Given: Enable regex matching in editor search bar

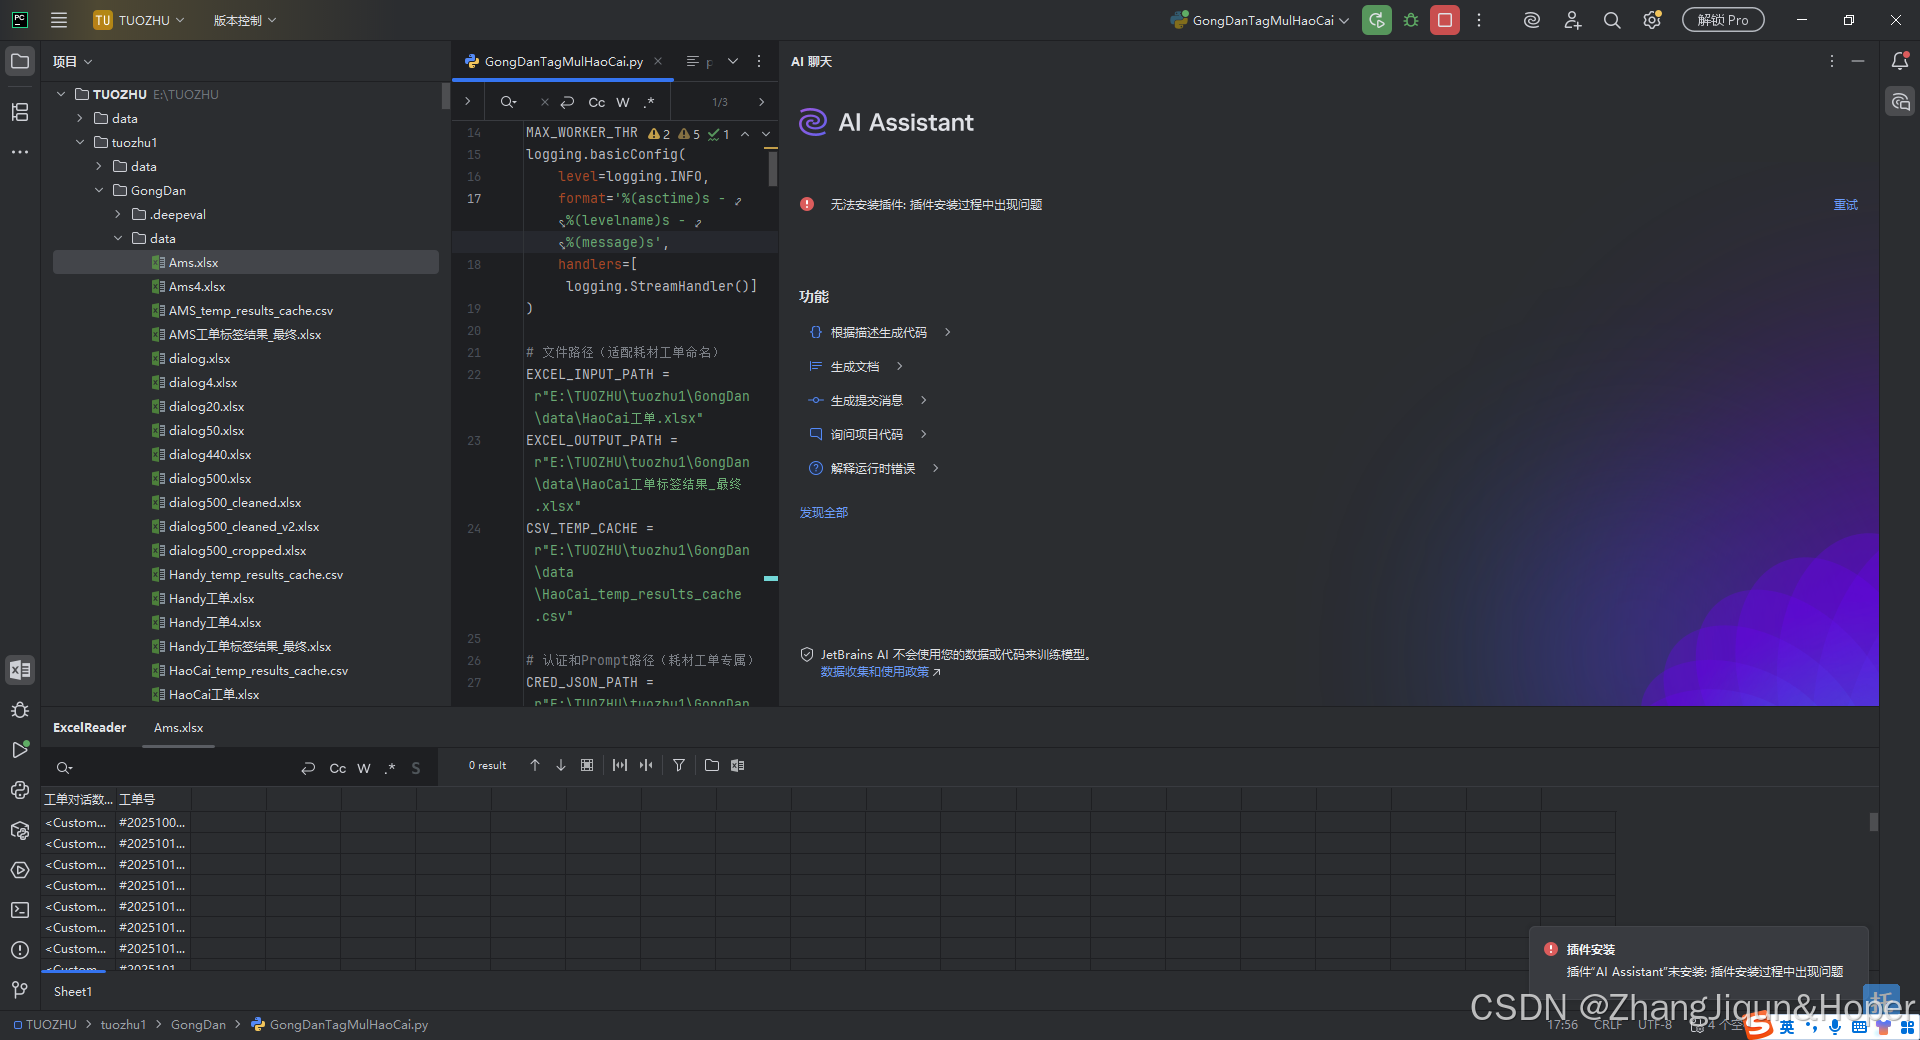Looking at the screenshot, I should [648, 102].
